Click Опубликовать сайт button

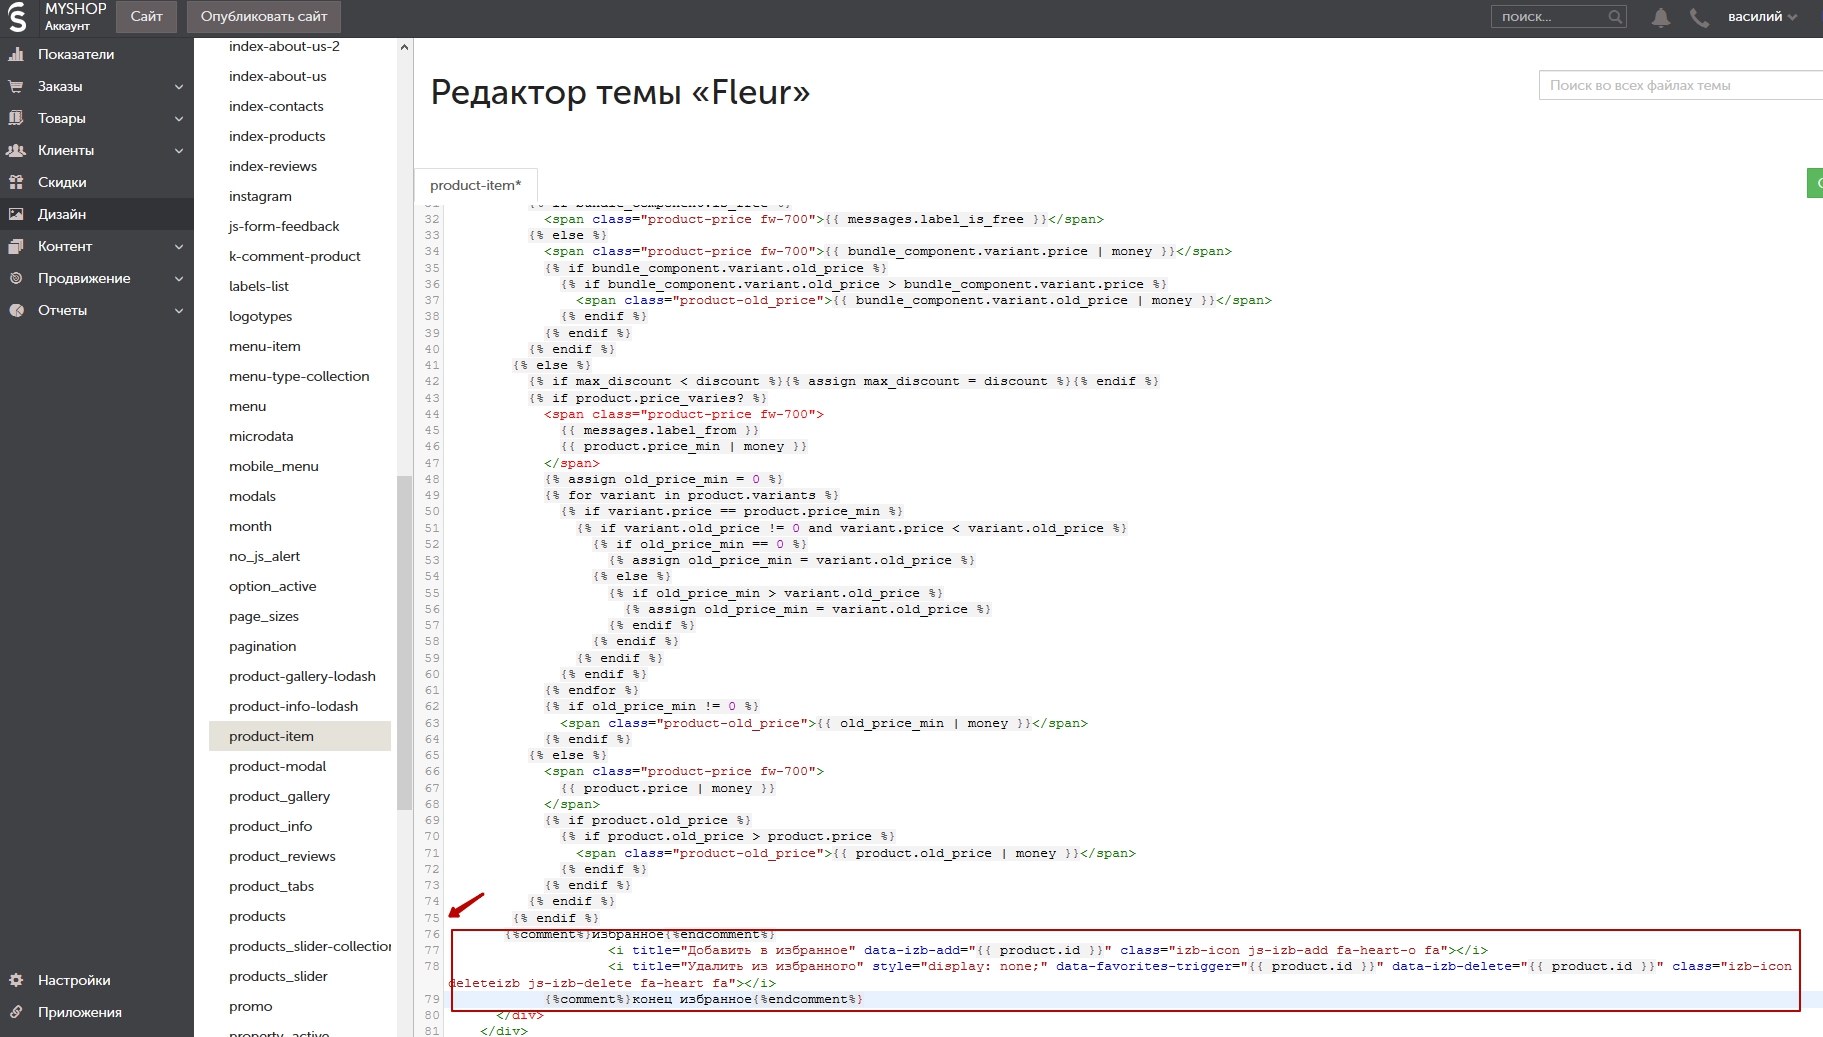(x=264, y=16)
